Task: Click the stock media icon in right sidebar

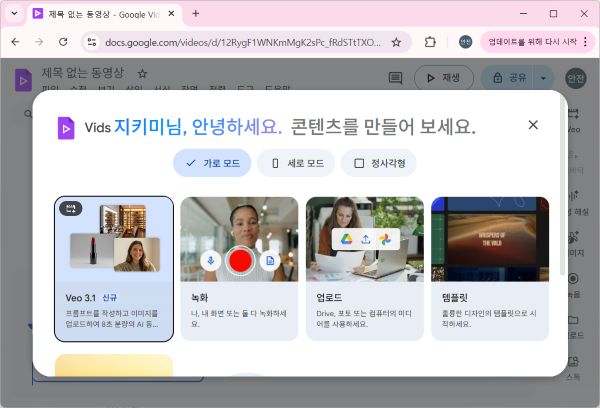Action: (x=573, y=361)
